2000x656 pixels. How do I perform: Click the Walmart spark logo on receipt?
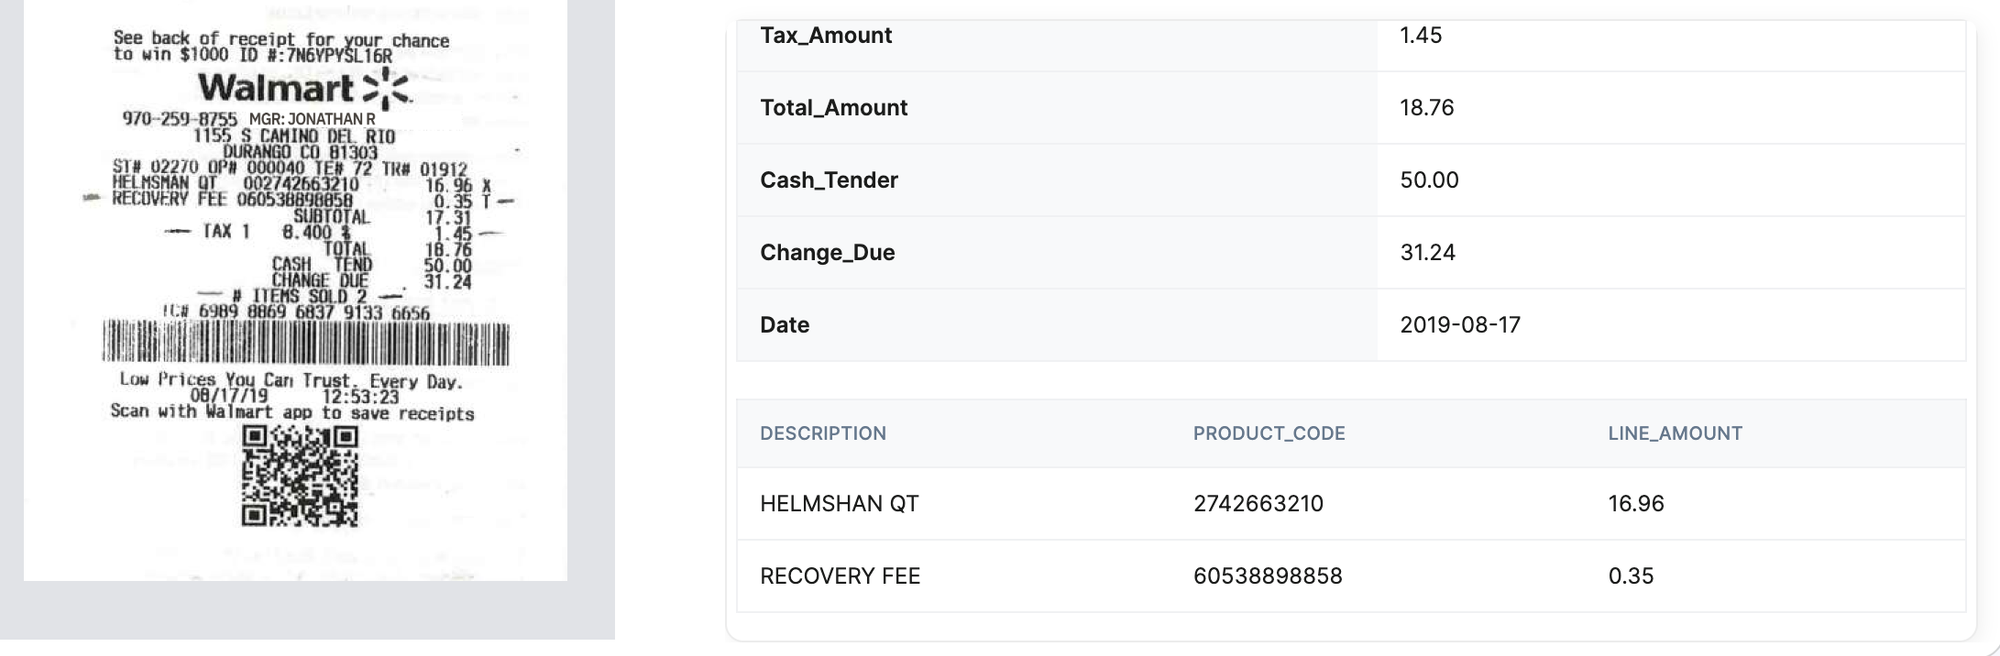click(x=385, y=89)
